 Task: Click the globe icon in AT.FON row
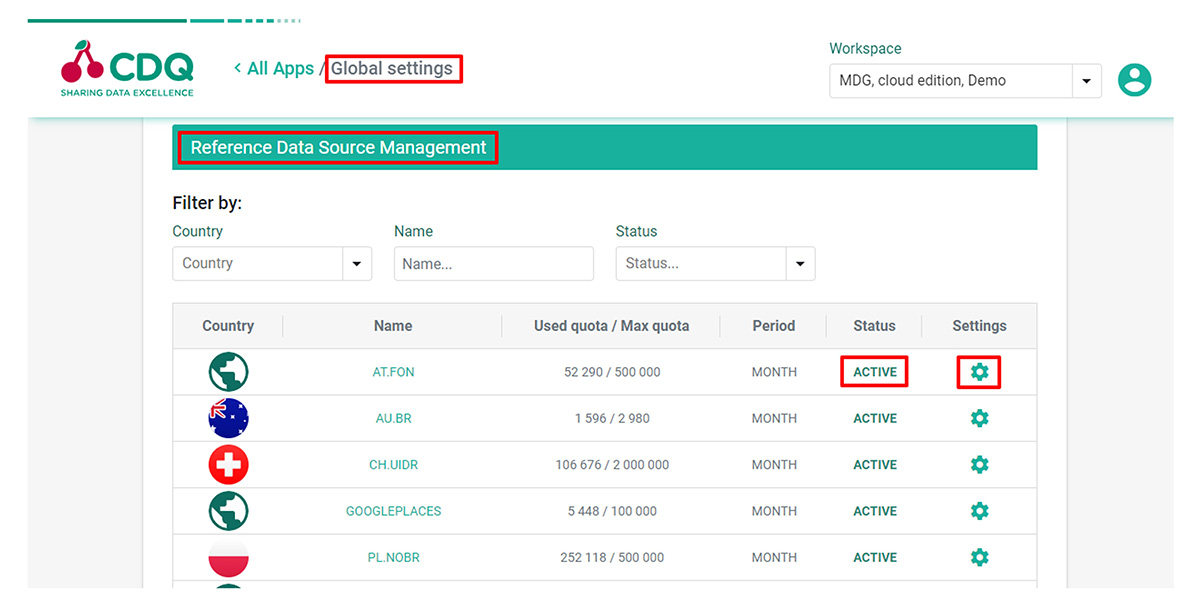tap(228, 372)
